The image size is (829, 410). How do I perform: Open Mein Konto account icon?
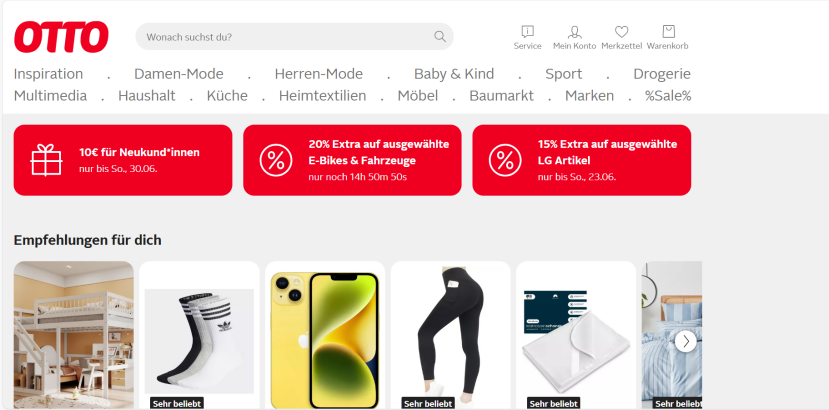[x=574, y=32]
